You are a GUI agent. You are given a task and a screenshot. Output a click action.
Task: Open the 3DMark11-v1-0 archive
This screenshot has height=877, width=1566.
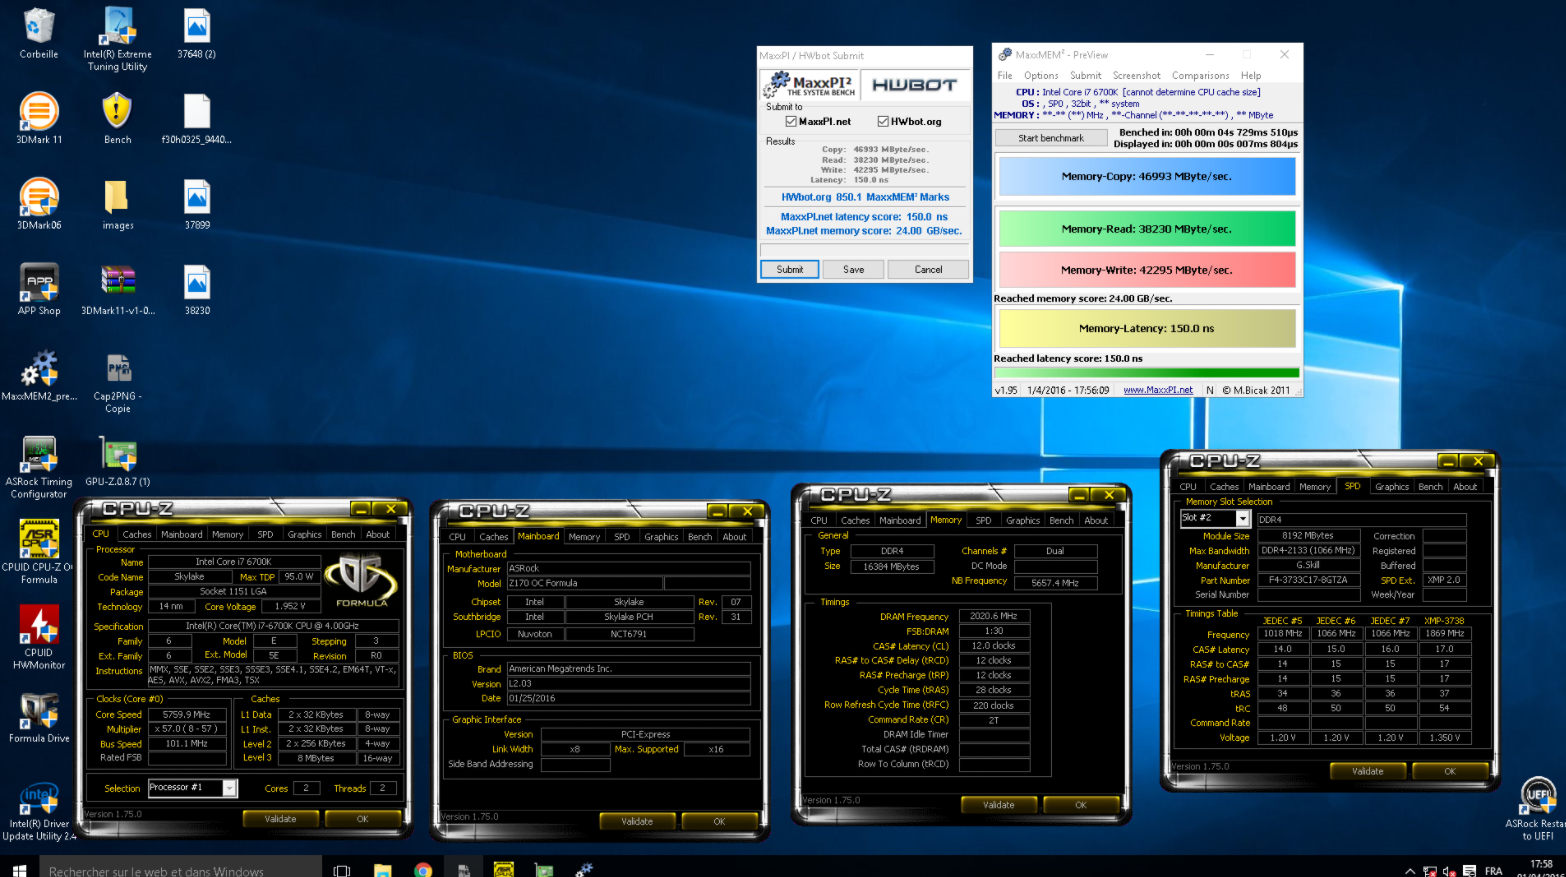[117, 289]
